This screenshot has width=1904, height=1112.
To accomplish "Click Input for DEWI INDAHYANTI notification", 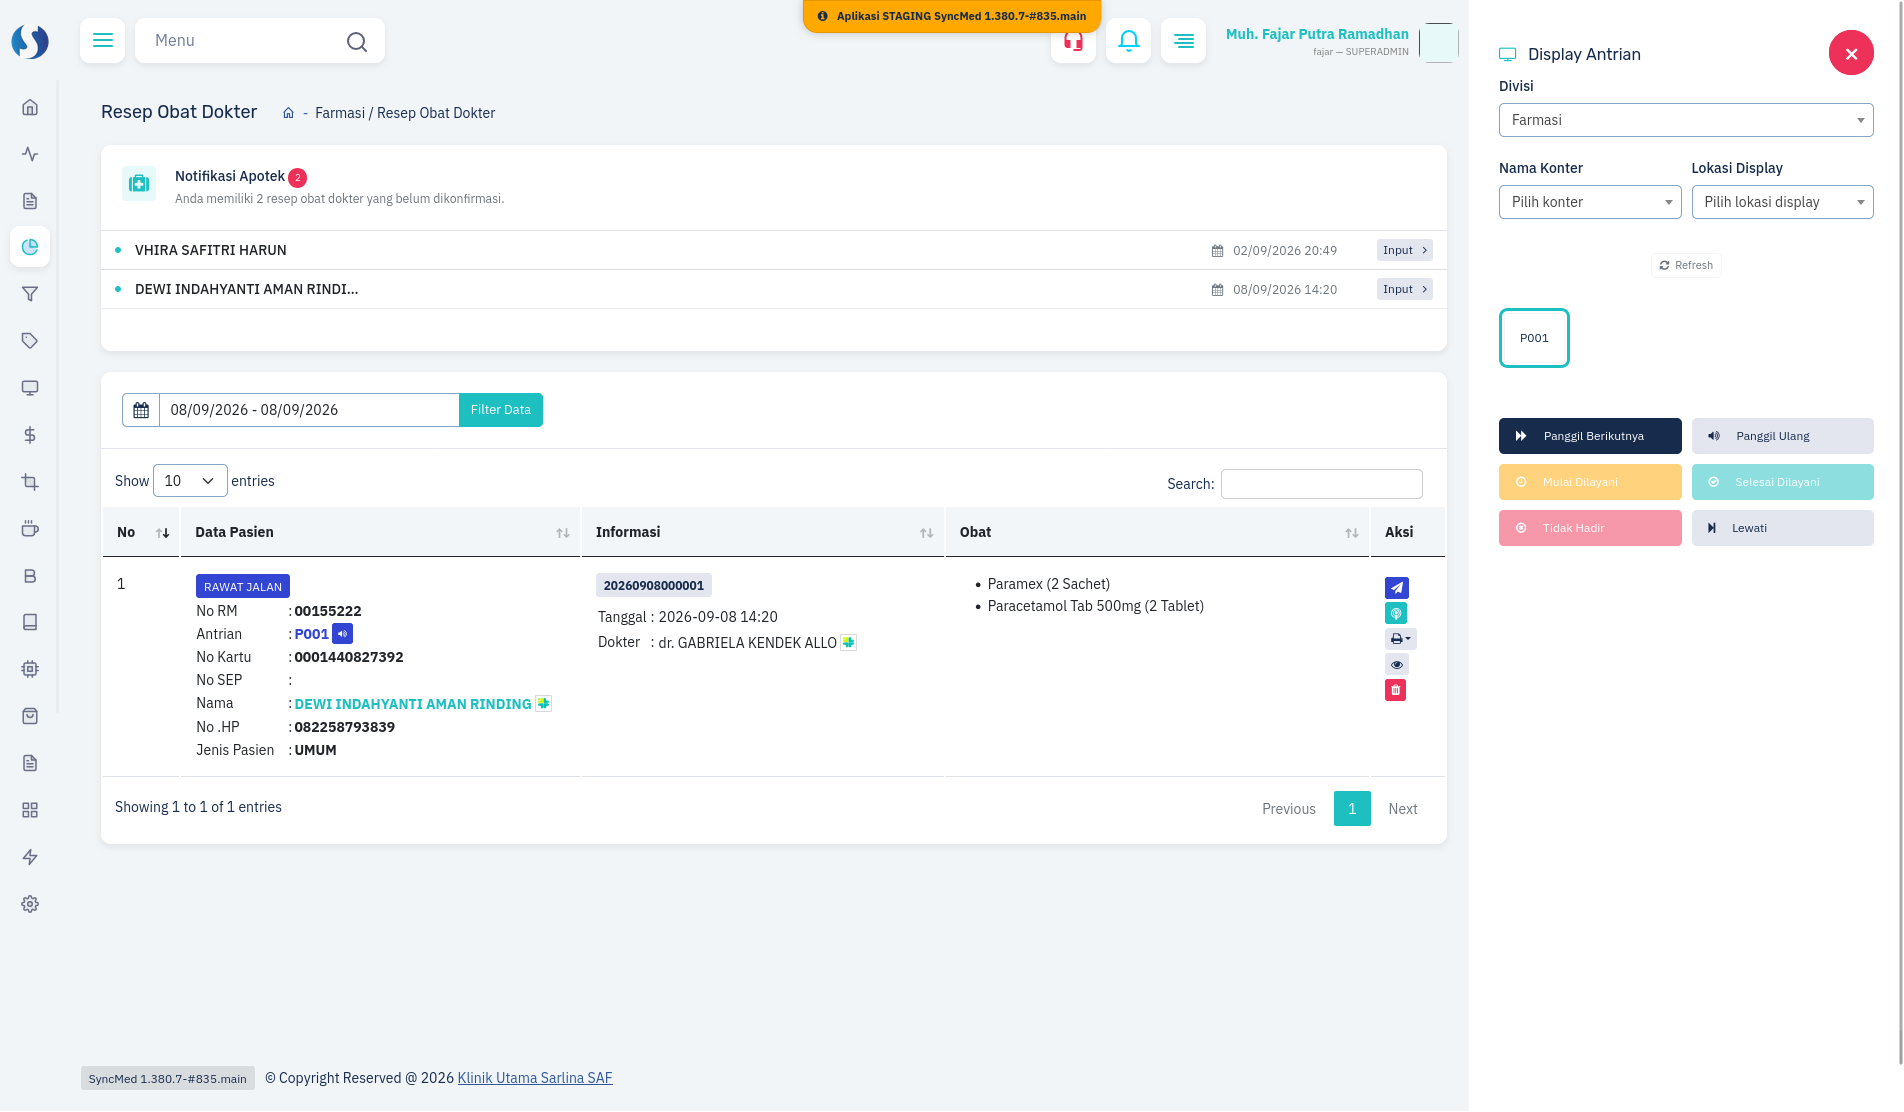I will click(1404, 289).
